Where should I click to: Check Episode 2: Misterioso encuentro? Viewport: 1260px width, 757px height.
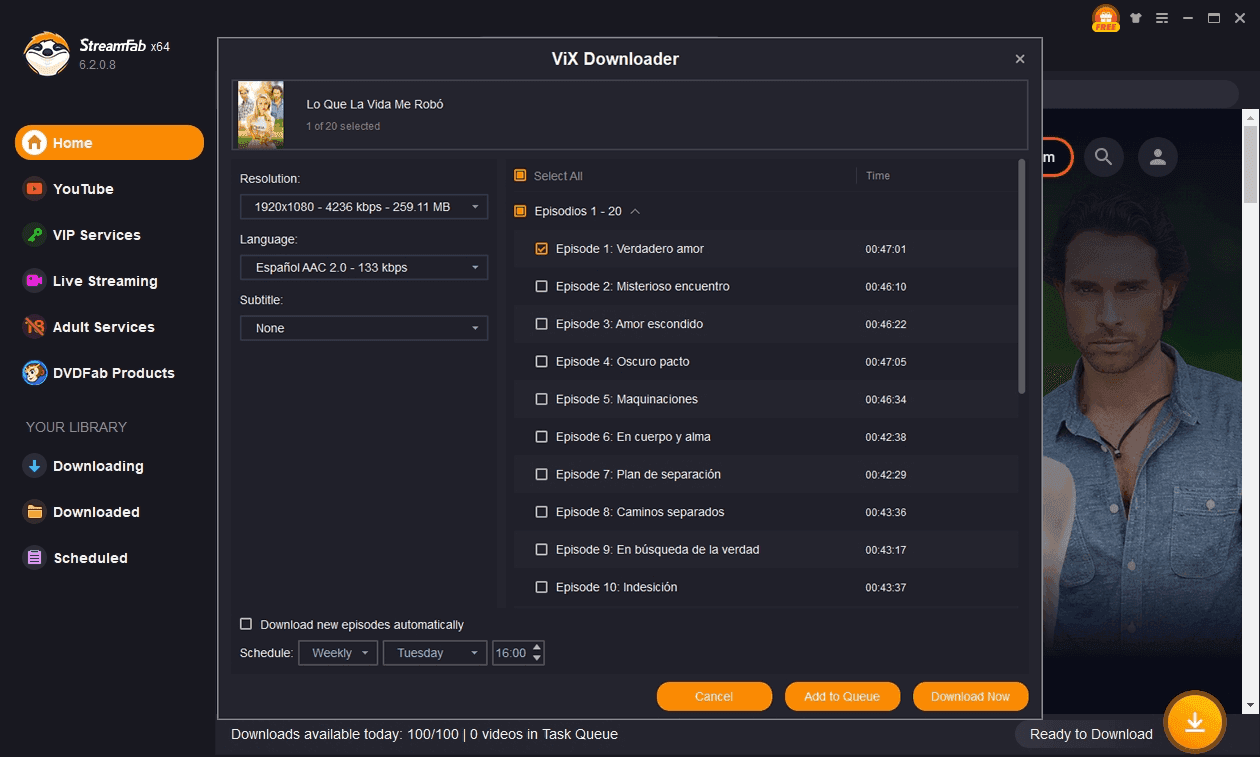[542, 286]
